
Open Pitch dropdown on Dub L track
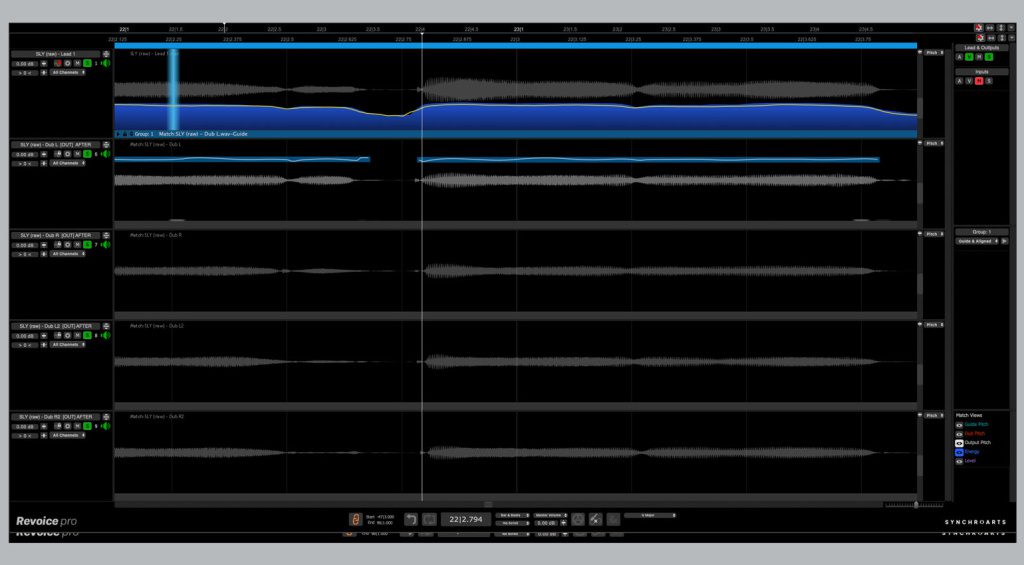(935, 144)
